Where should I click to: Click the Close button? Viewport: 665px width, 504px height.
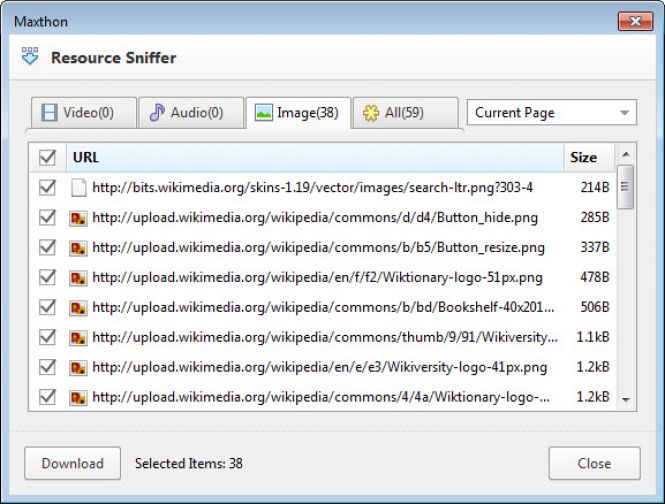(594, 463)
